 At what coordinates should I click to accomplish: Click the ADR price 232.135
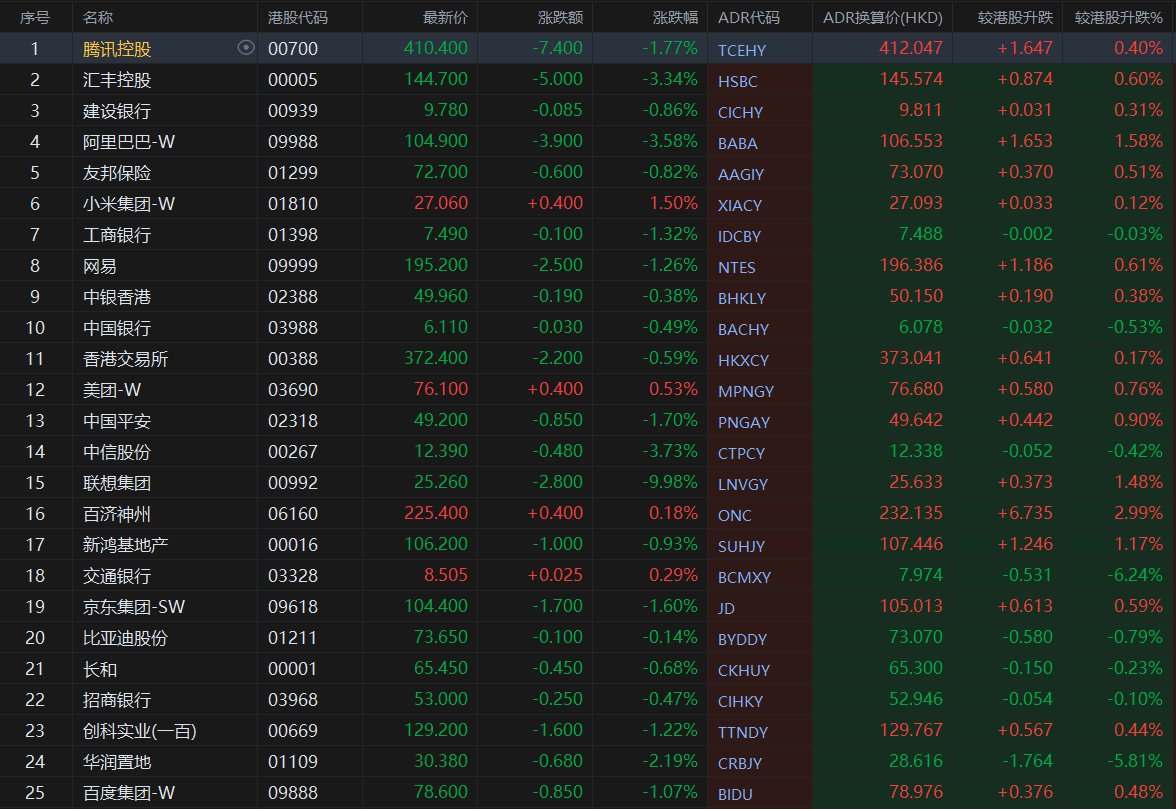[x=910, y=514]
